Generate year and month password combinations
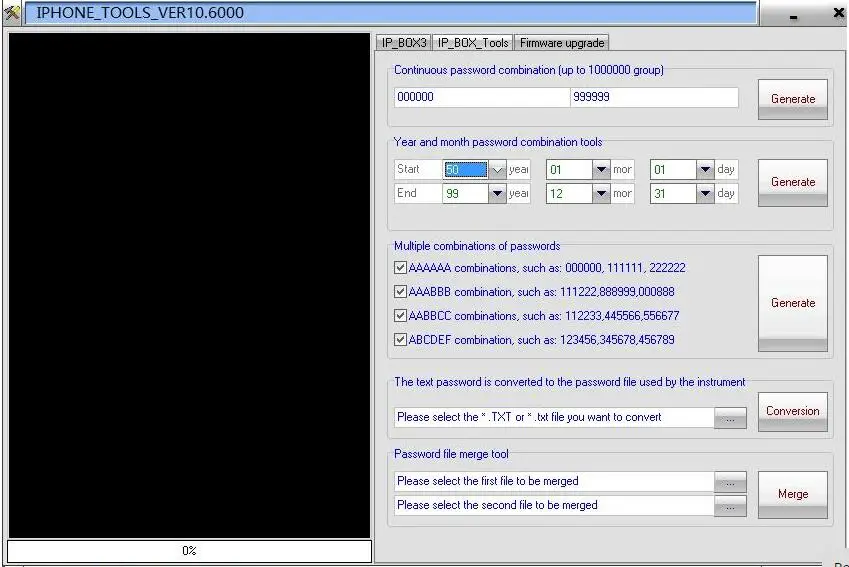 click(793, 182)
